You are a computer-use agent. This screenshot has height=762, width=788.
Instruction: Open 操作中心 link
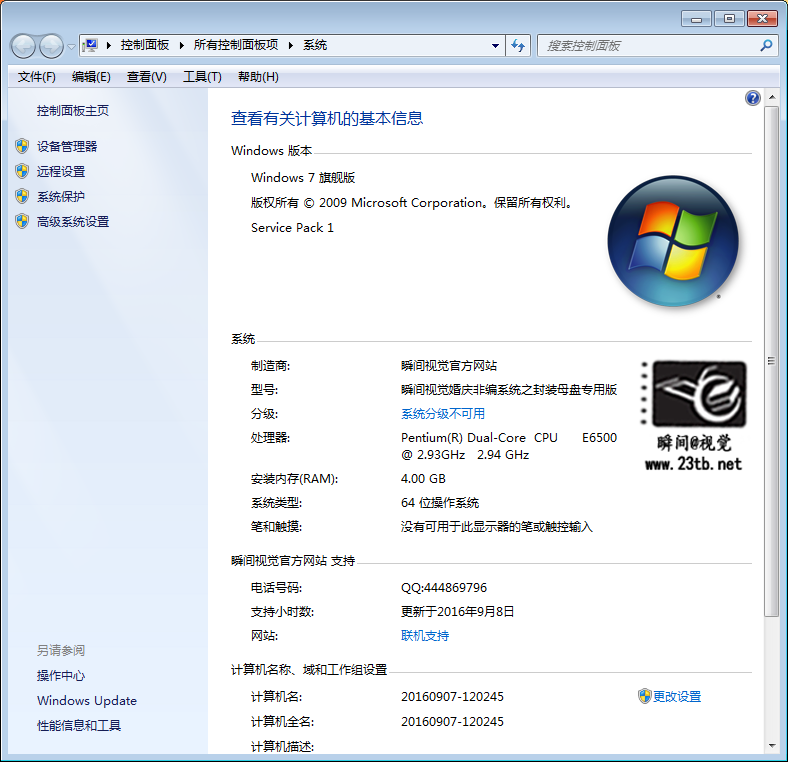click(x=61, y=676)
